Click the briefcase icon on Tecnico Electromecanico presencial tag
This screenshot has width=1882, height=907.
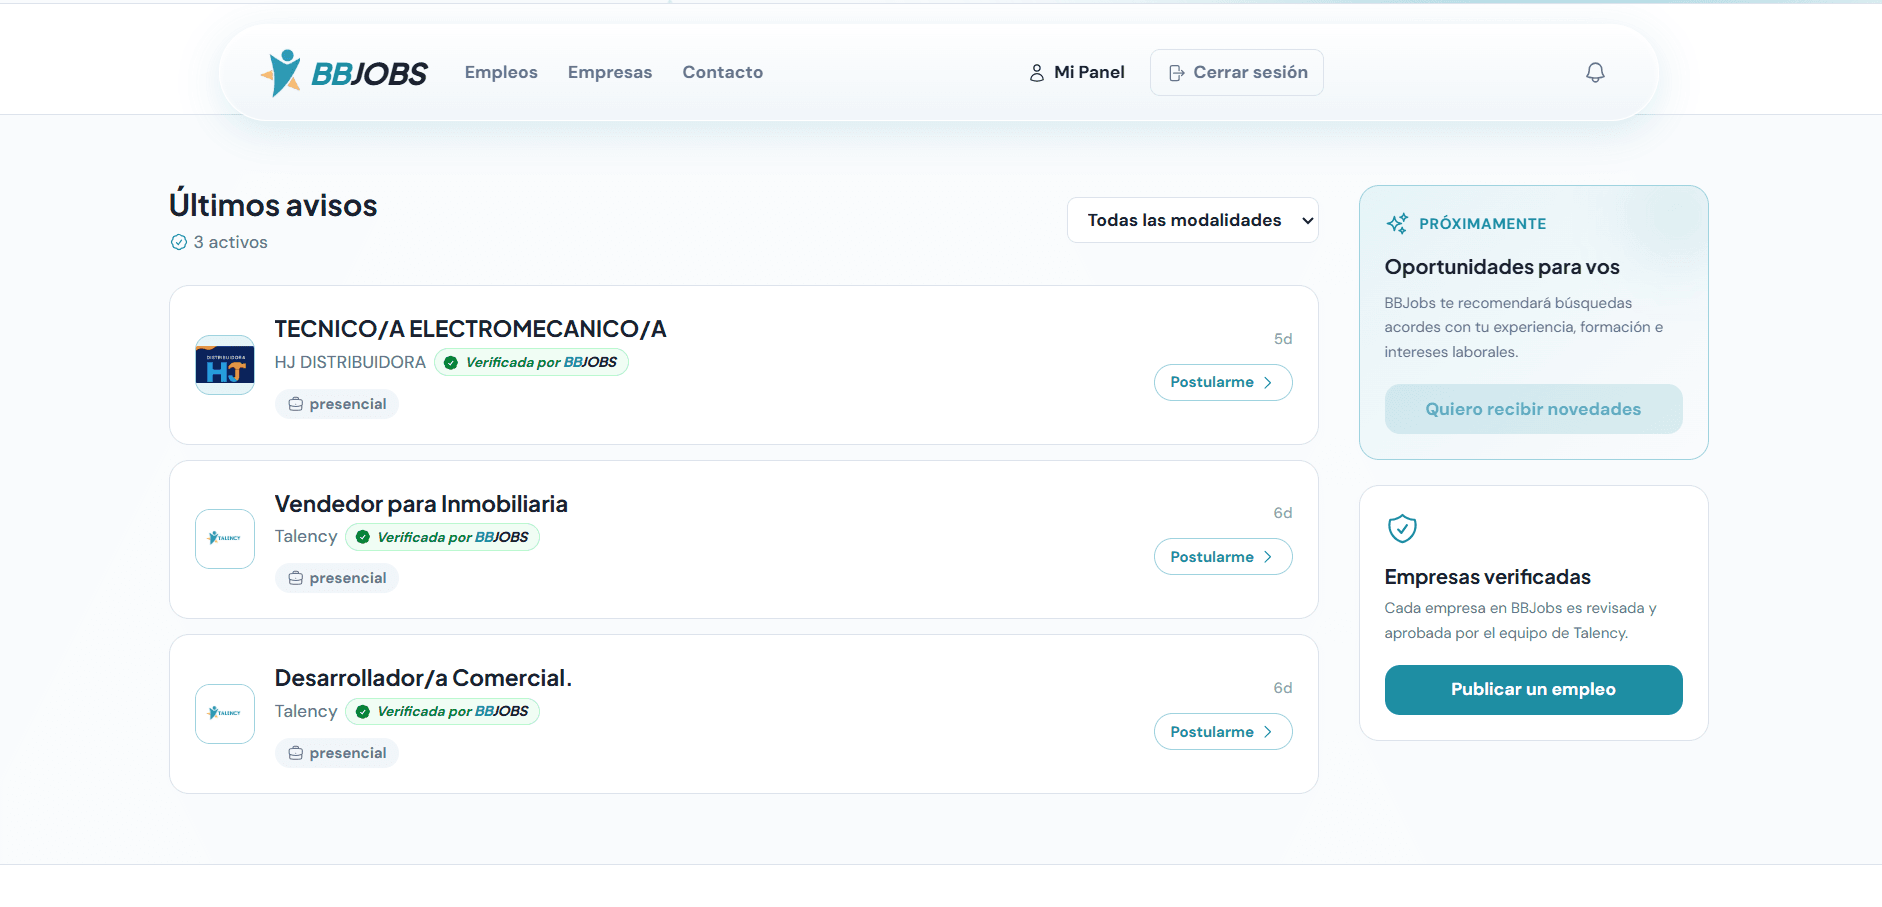[x=296, y=404]
